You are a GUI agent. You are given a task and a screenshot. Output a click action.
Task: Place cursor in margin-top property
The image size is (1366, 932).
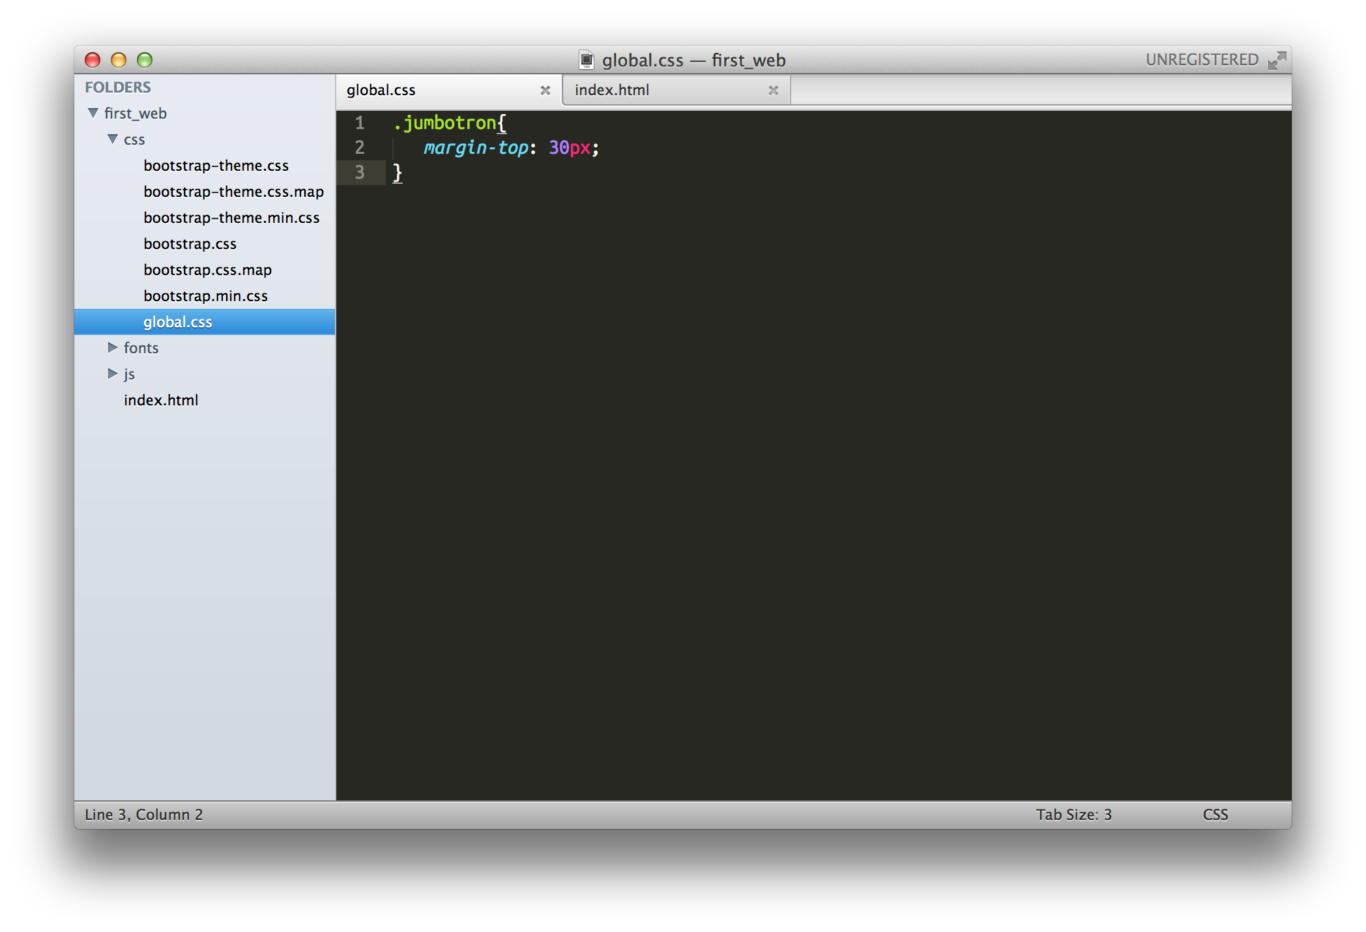click(476, 148)
